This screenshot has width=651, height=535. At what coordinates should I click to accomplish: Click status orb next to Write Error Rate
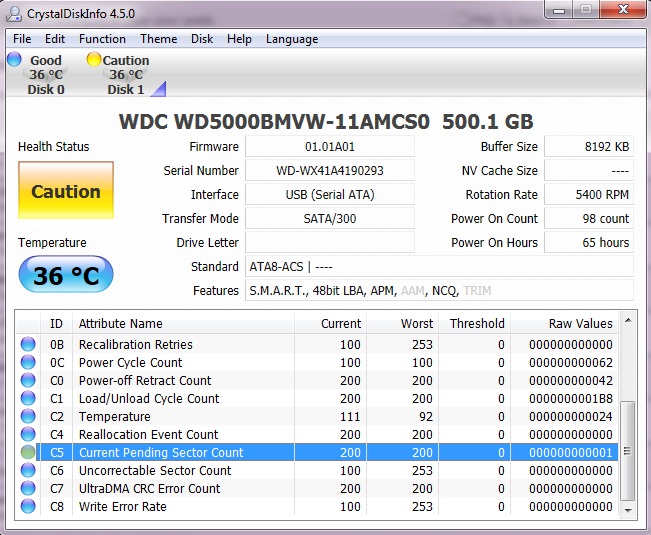click(28, 507)
